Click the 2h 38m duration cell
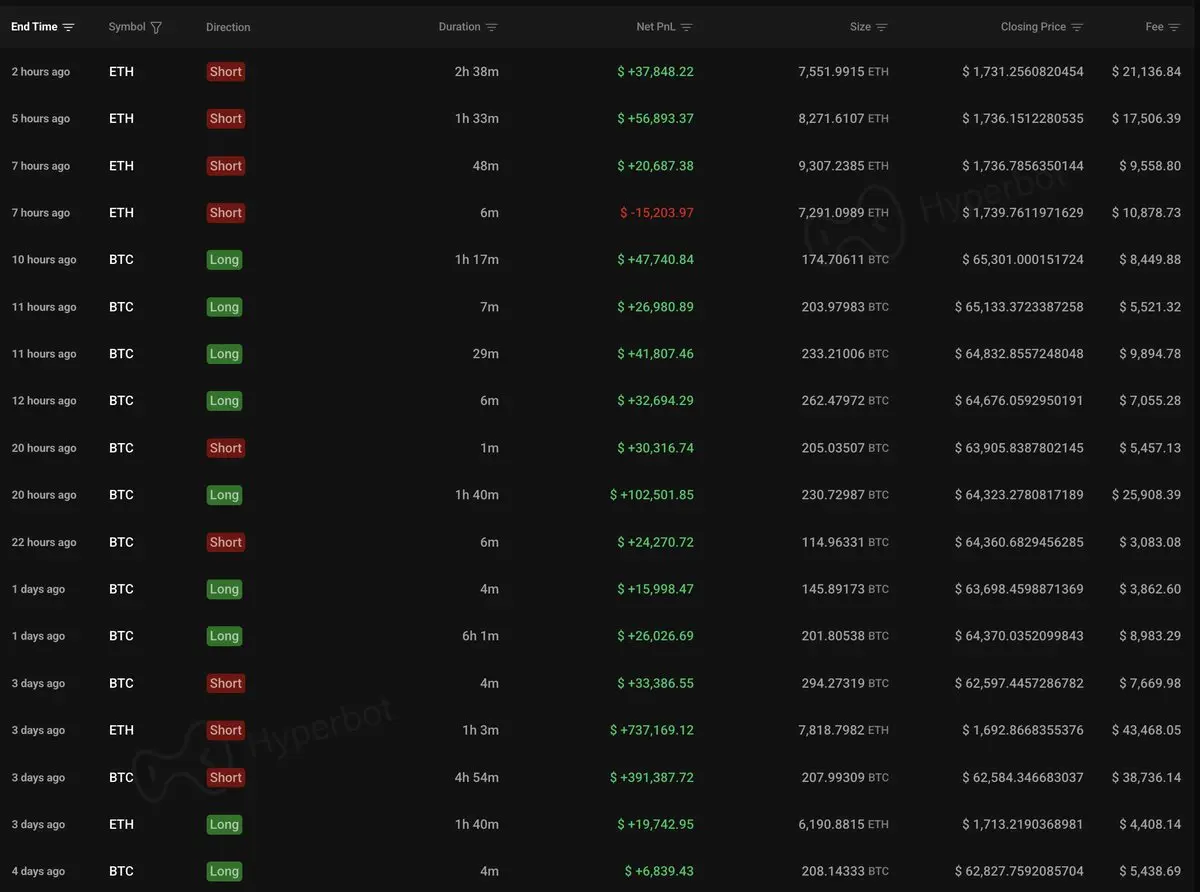 (x=476, y=72)
